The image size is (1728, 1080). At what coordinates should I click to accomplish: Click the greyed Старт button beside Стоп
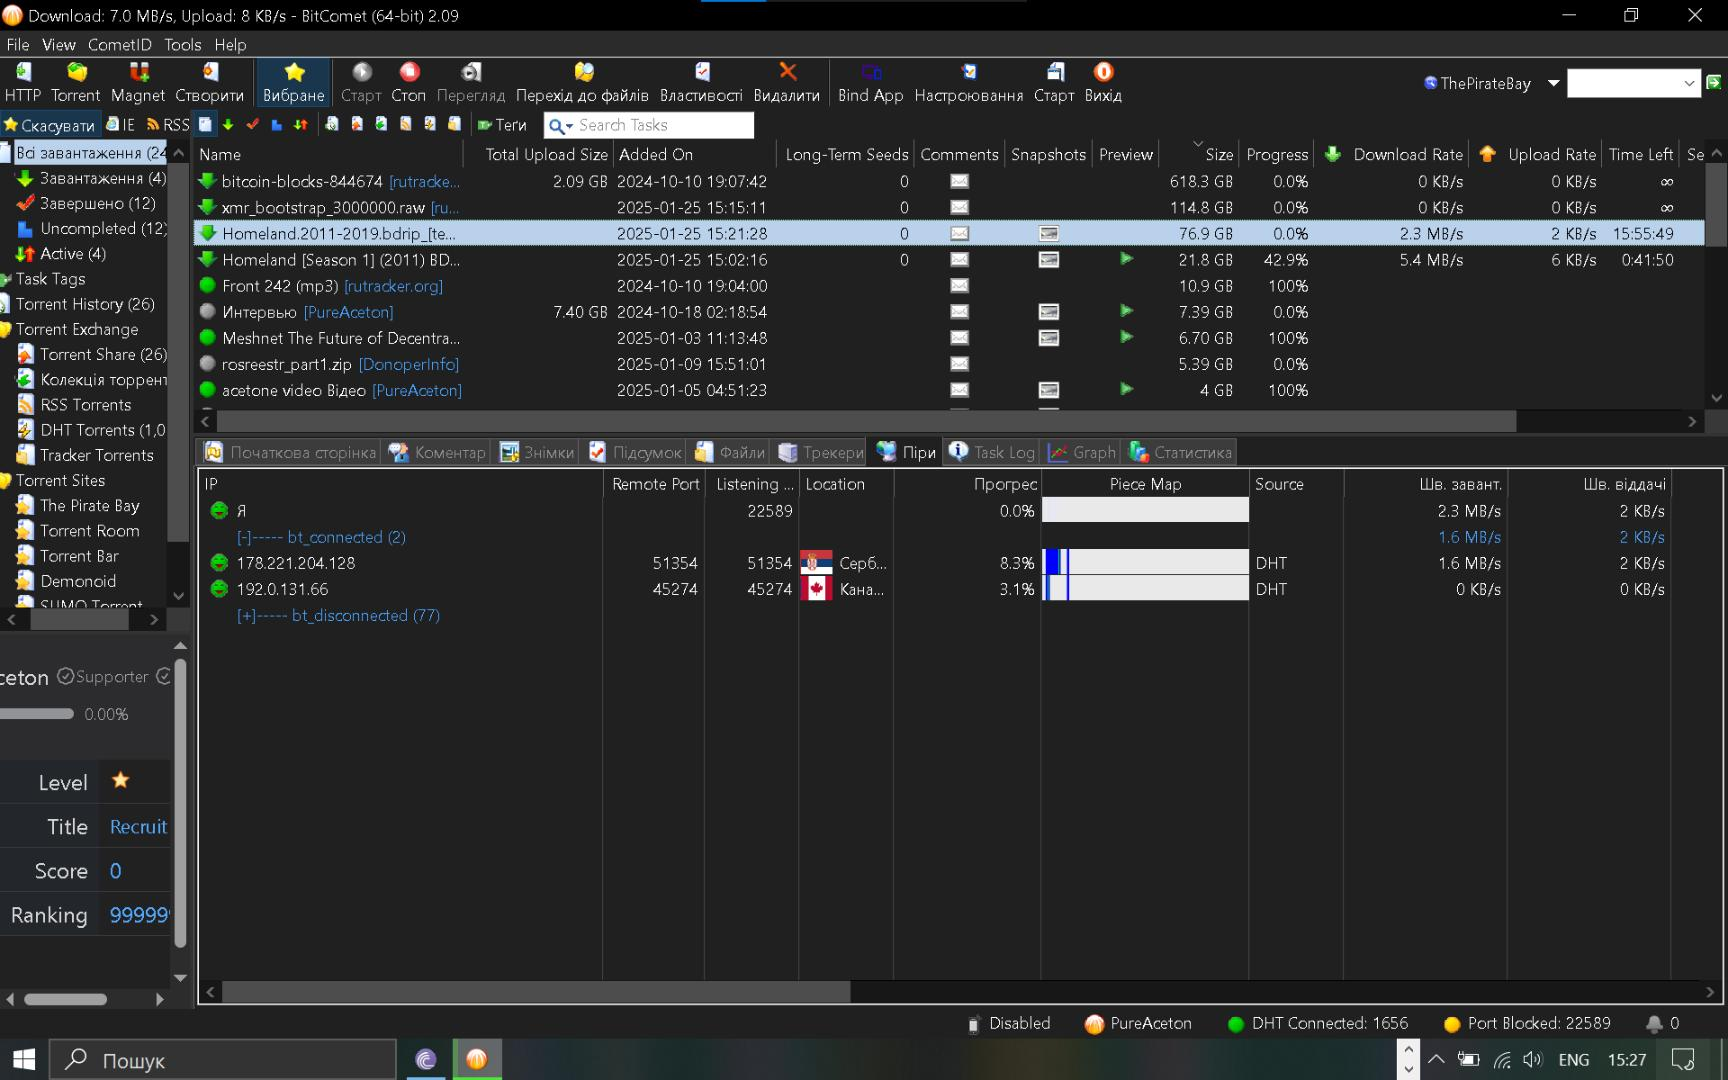[x=361, y=82]
